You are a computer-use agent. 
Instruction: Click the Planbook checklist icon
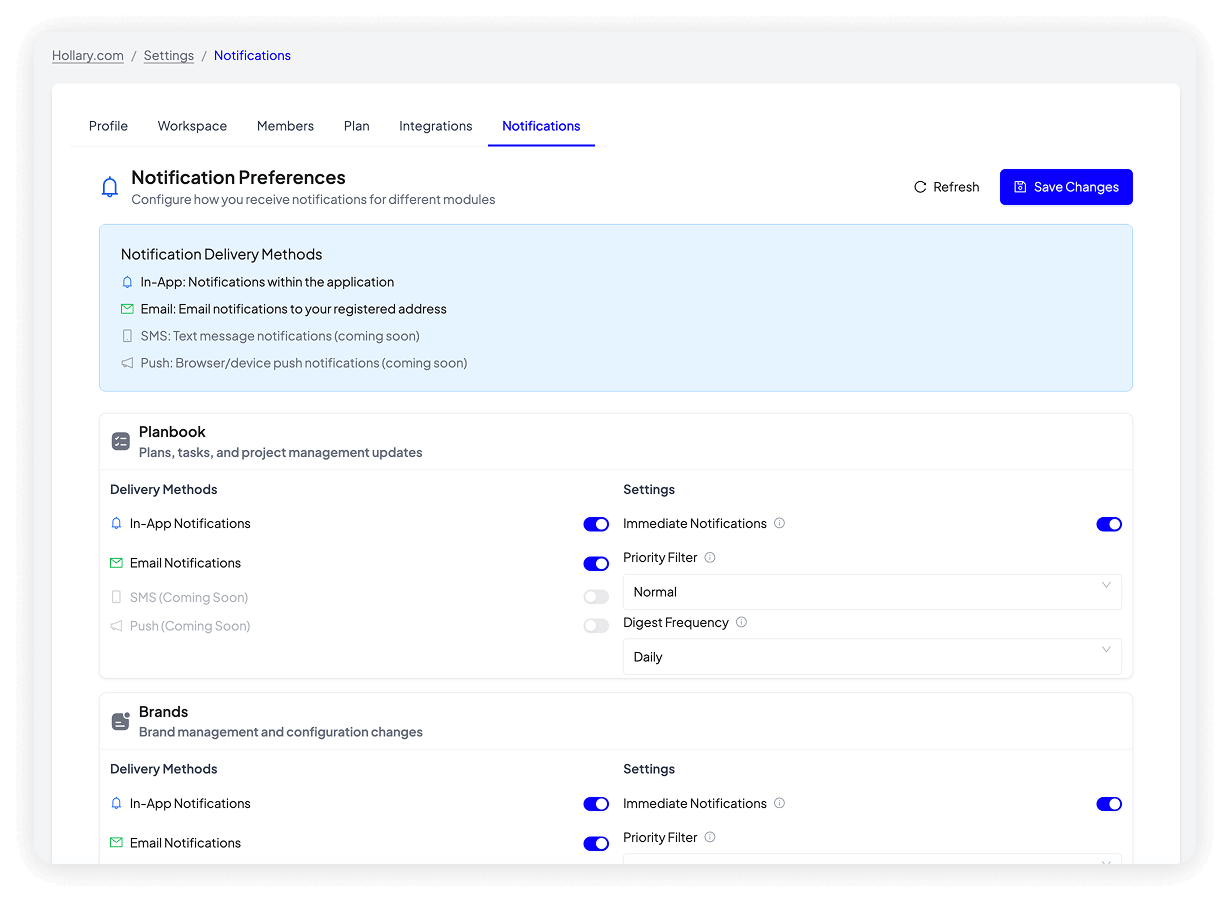pos(121,441)
